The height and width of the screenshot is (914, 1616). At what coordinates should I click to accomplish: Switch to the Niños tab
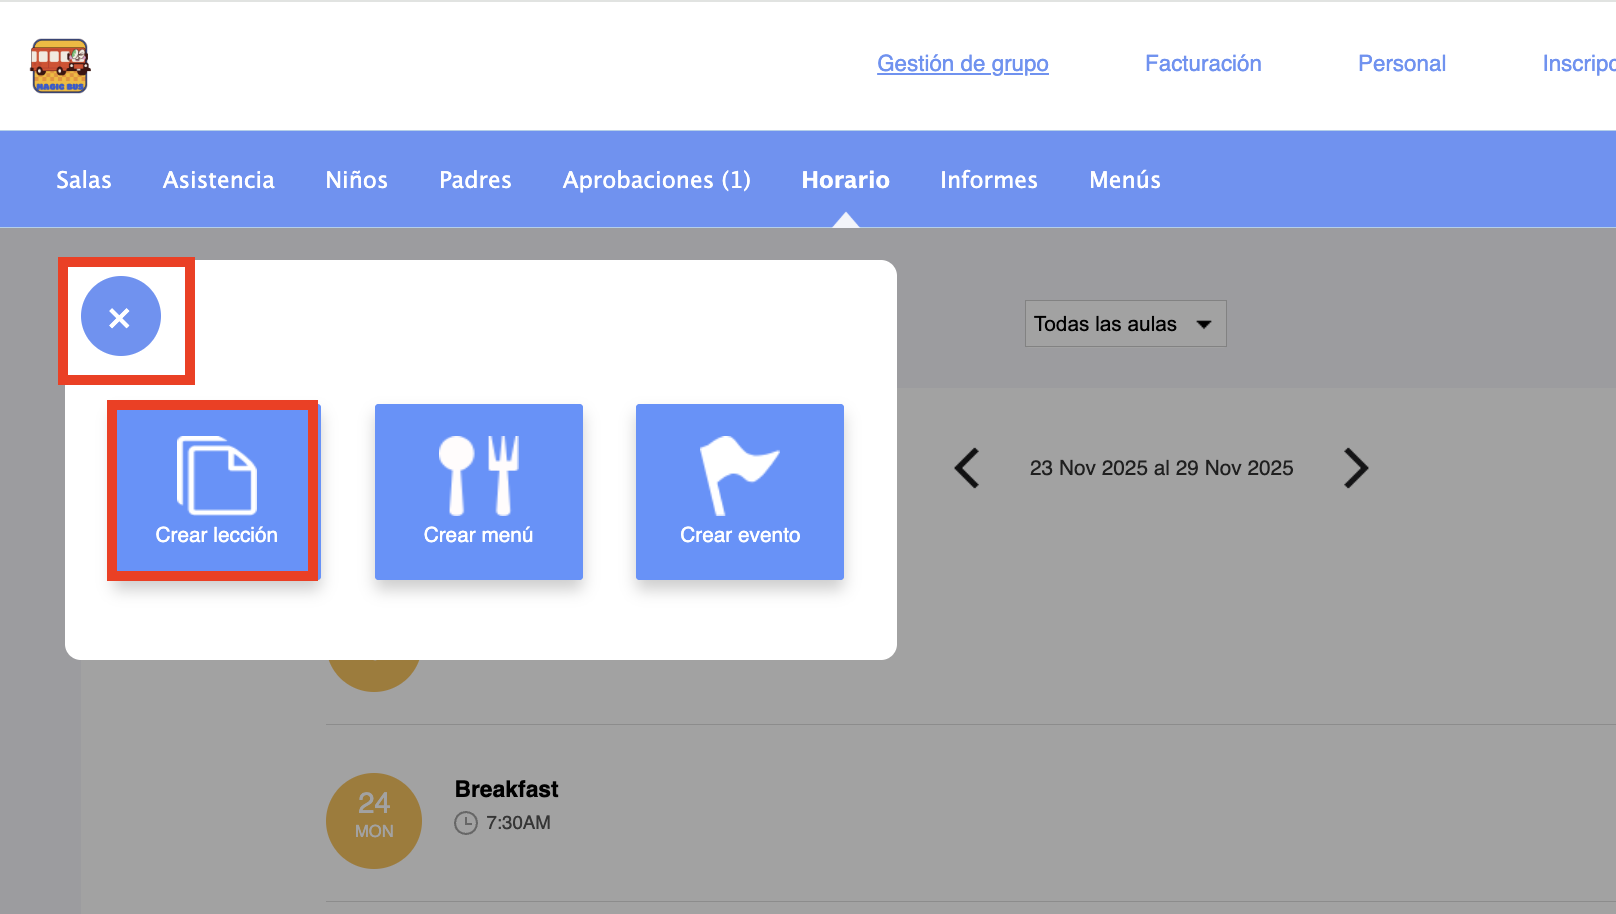coord(357,180)
